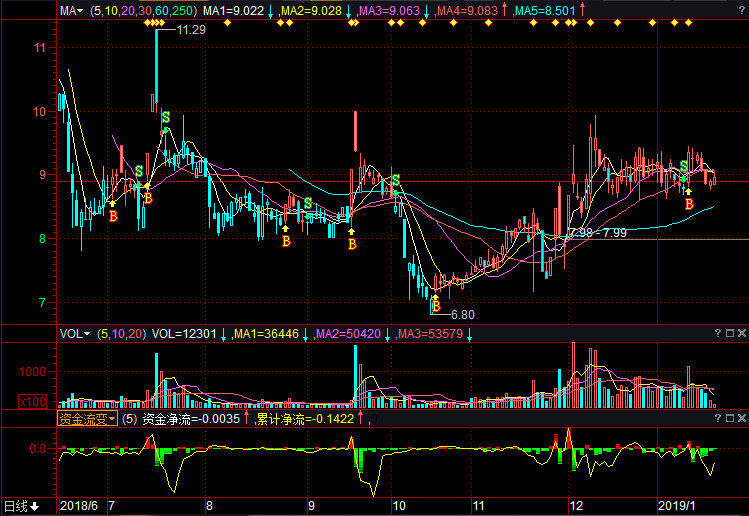Click the S sell signal below the 11.29 peak
Image resolution: width=749 pixels, height=516 pixels.
(x=166, y=117)
